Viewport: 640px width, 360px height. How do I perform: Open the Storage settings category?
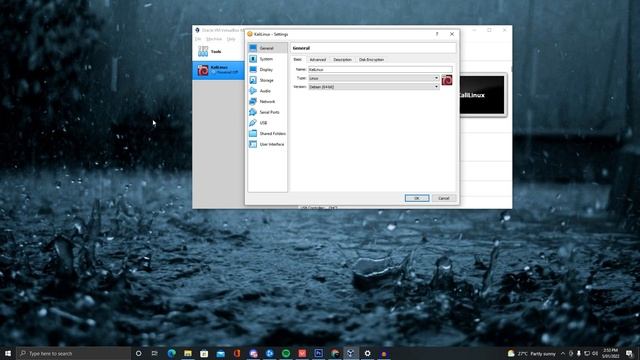click(267, 80)
